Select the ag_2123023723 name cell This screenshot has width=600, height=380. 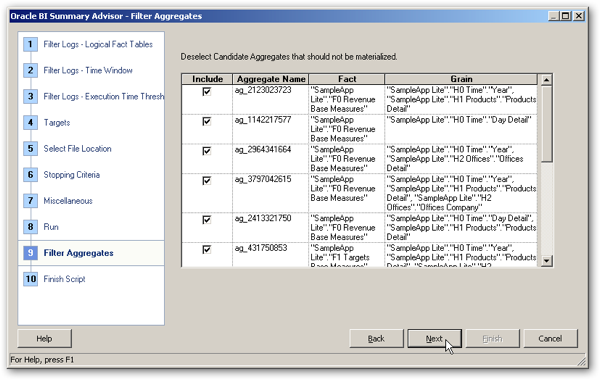coord(270,99)
